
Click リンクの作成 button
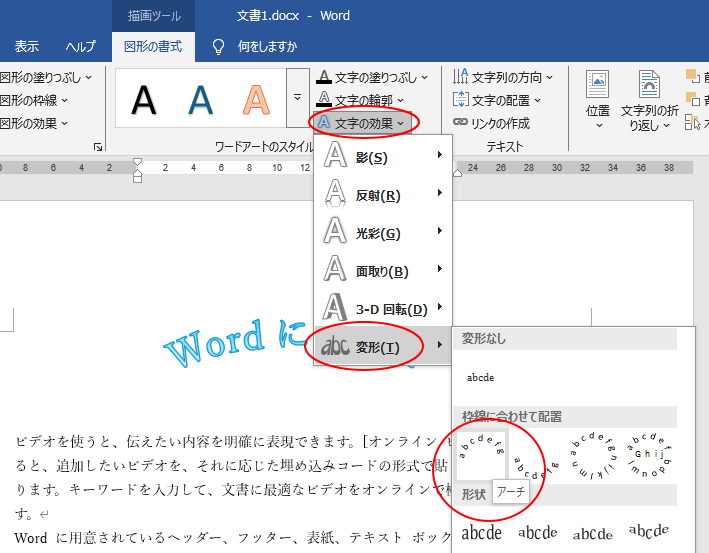pyautogui.click(x=491, y=123)
